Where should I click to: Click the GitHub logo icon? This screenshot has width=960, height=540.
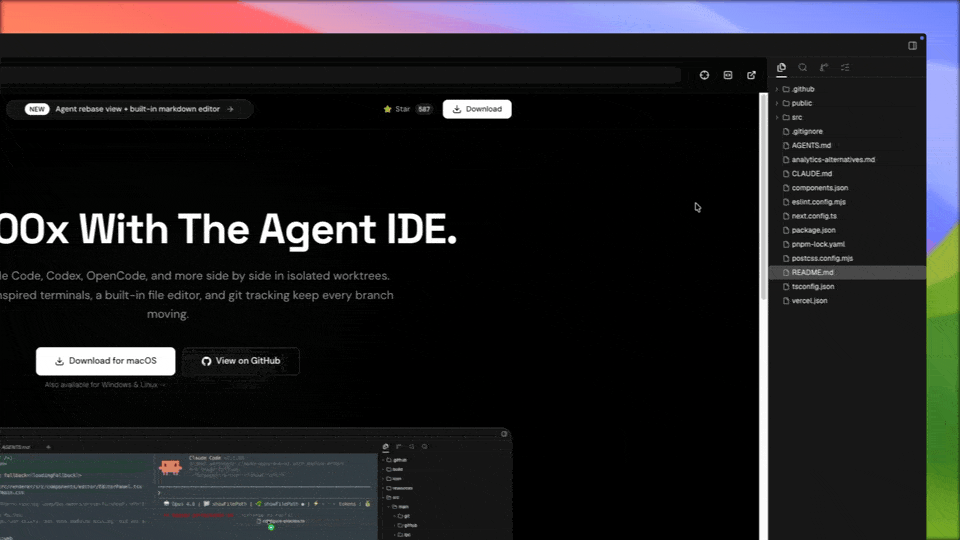[206, 361]
